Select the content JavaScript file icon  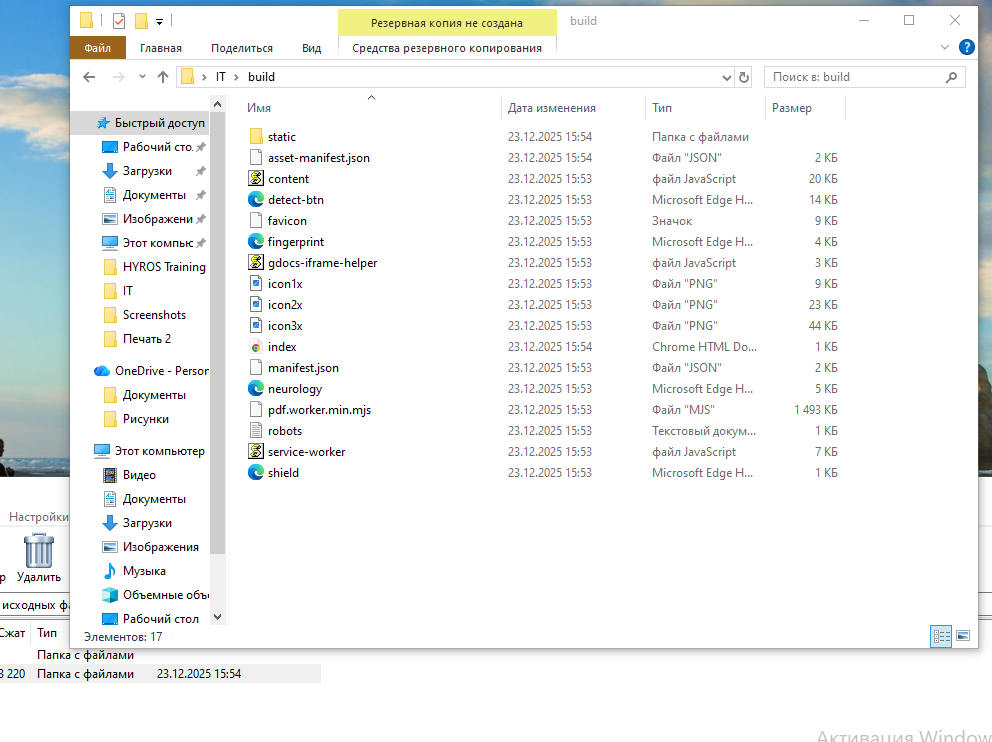pos(256,178)
